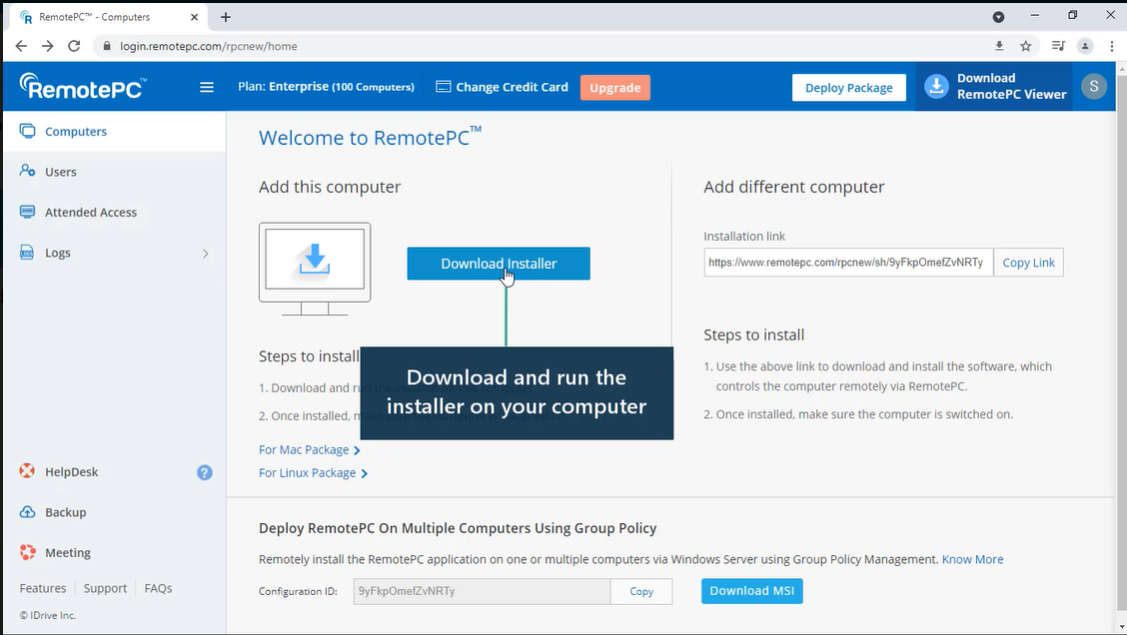Open a new browser tab
The height and width of the screenshot is (635, 1127).
226,17
